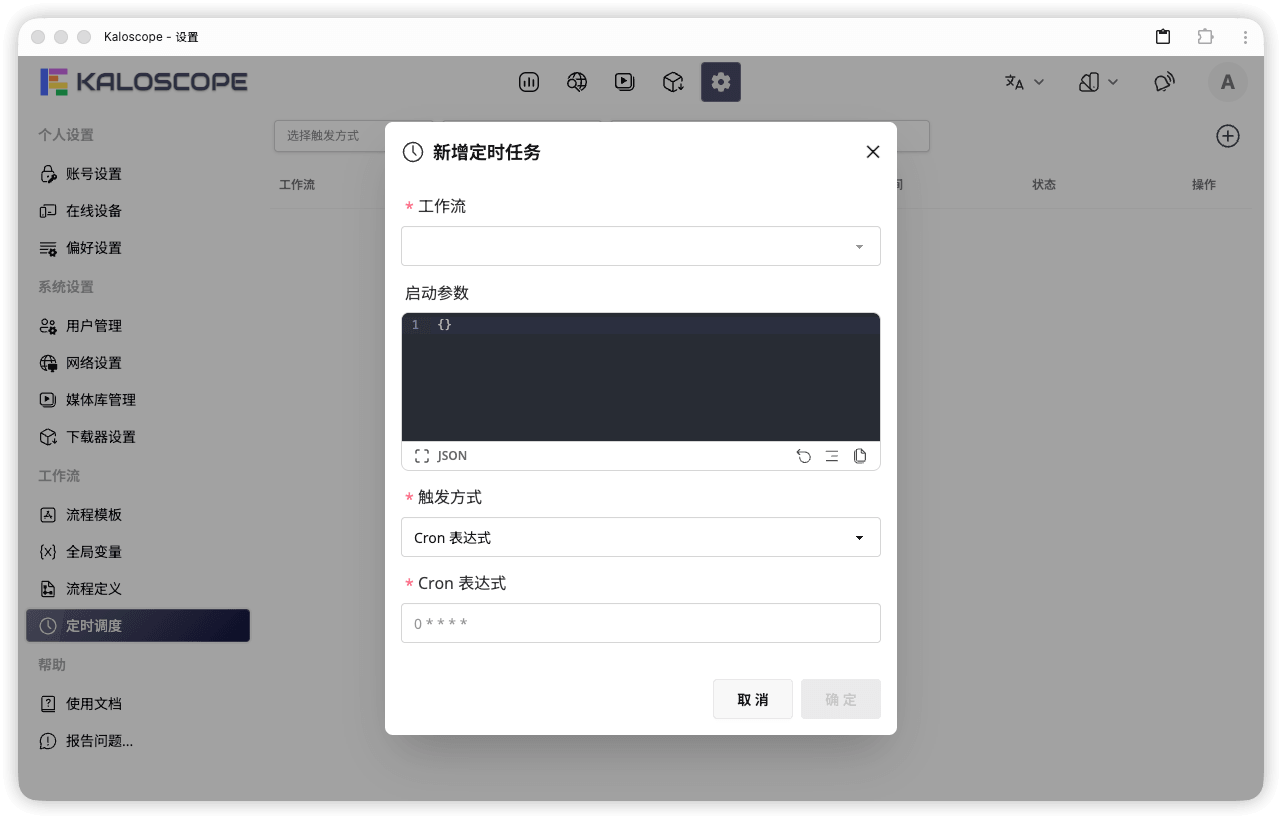The height and width of the screenshot is (819, 1282).
Task: Close the 新增定时任务 dialog
Action: tap(873, 152)
